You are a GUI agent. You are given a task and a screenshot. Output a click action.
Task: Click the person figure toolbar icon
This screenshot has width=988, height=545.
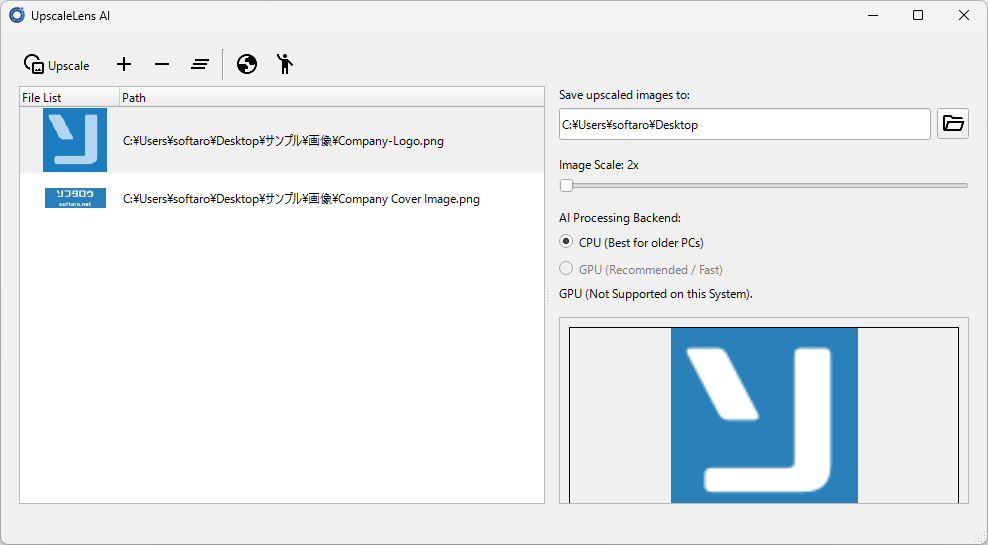click(x=285, y=65)
